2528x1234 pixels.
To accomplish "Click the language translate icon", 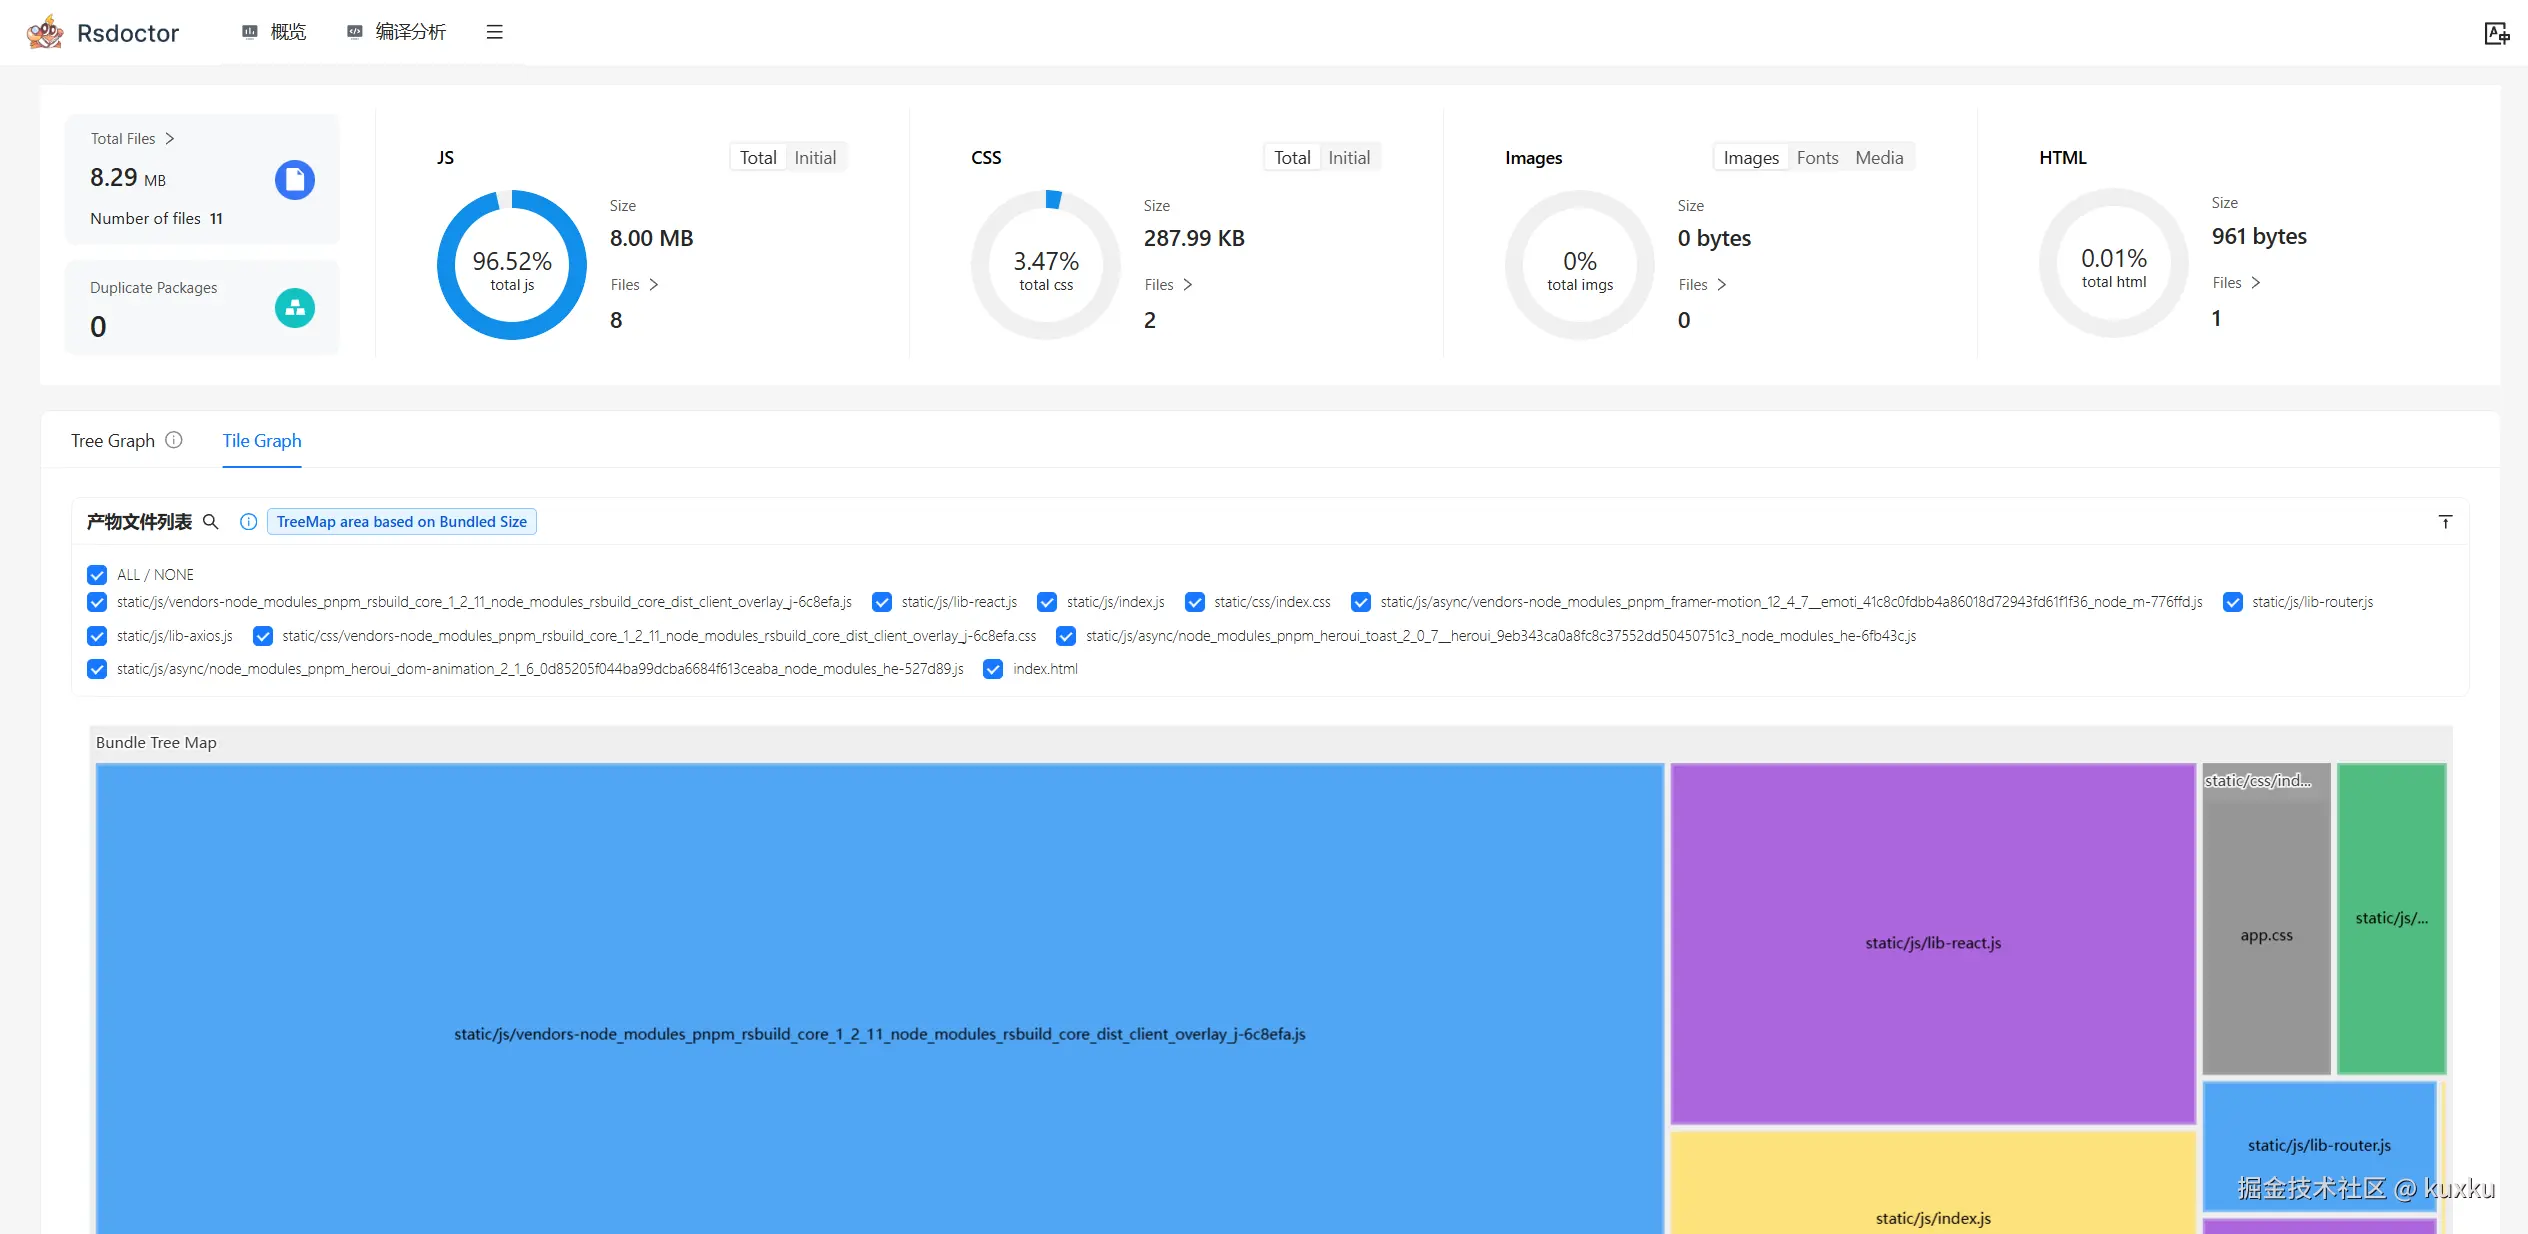I will [x=2496, y=34].
